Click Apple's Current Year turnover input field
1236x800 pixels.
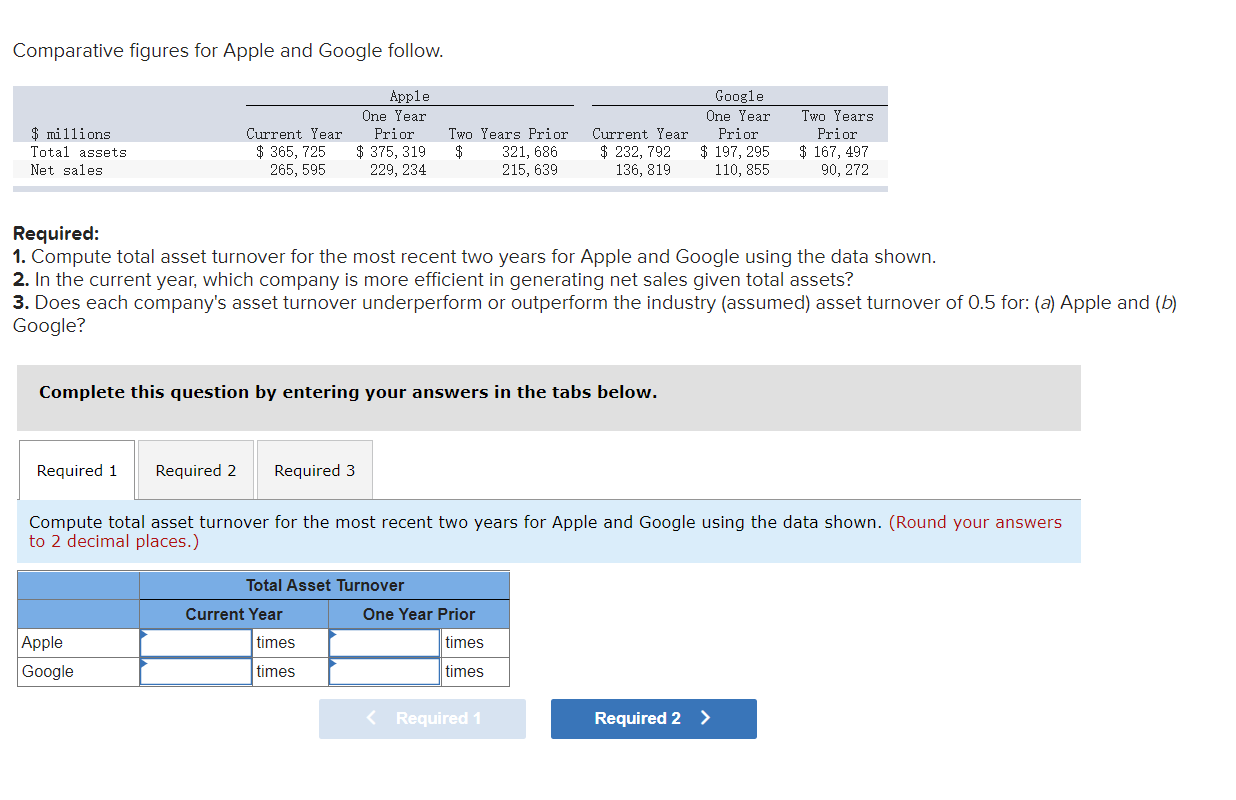pyautogui.click(x=195, y=642)
